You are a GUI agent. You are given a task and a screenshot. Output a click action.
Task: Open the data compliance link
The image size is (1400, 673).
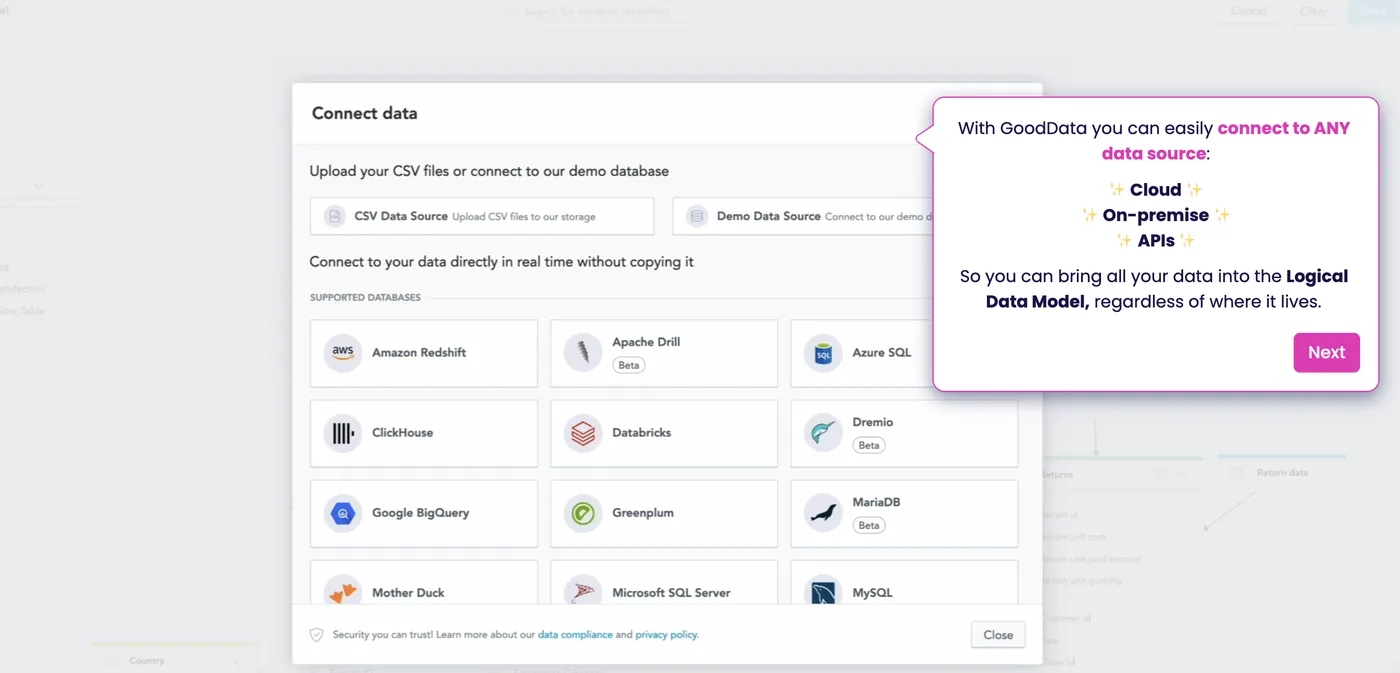(575, 635)
